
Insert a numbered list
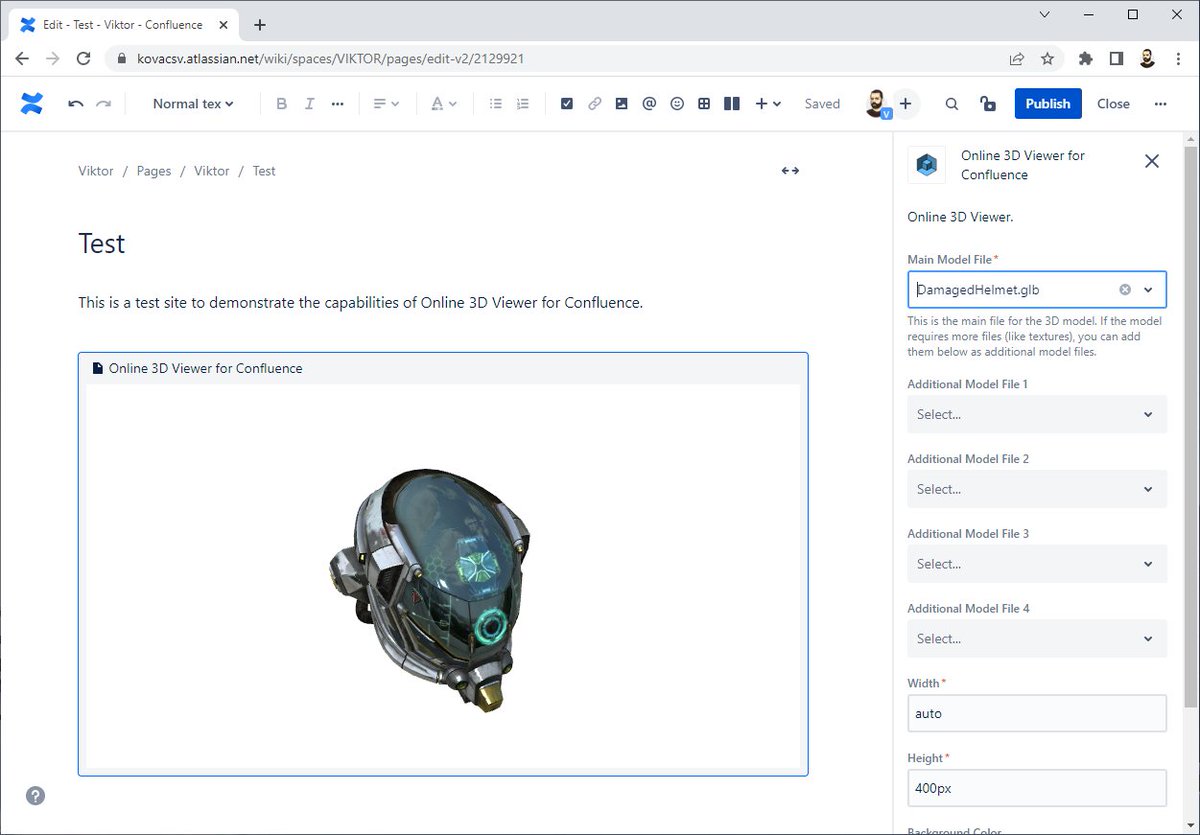coord(522,103)
